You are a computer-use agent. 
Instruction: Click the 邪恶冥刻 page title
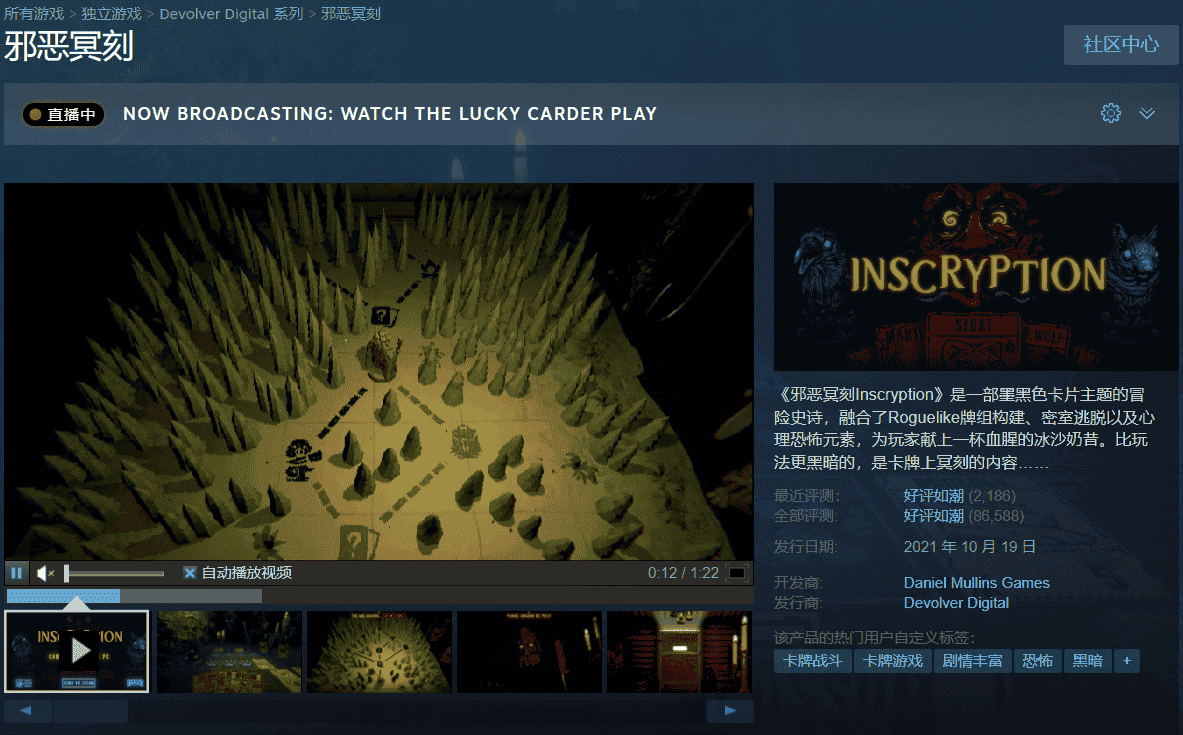69,46
